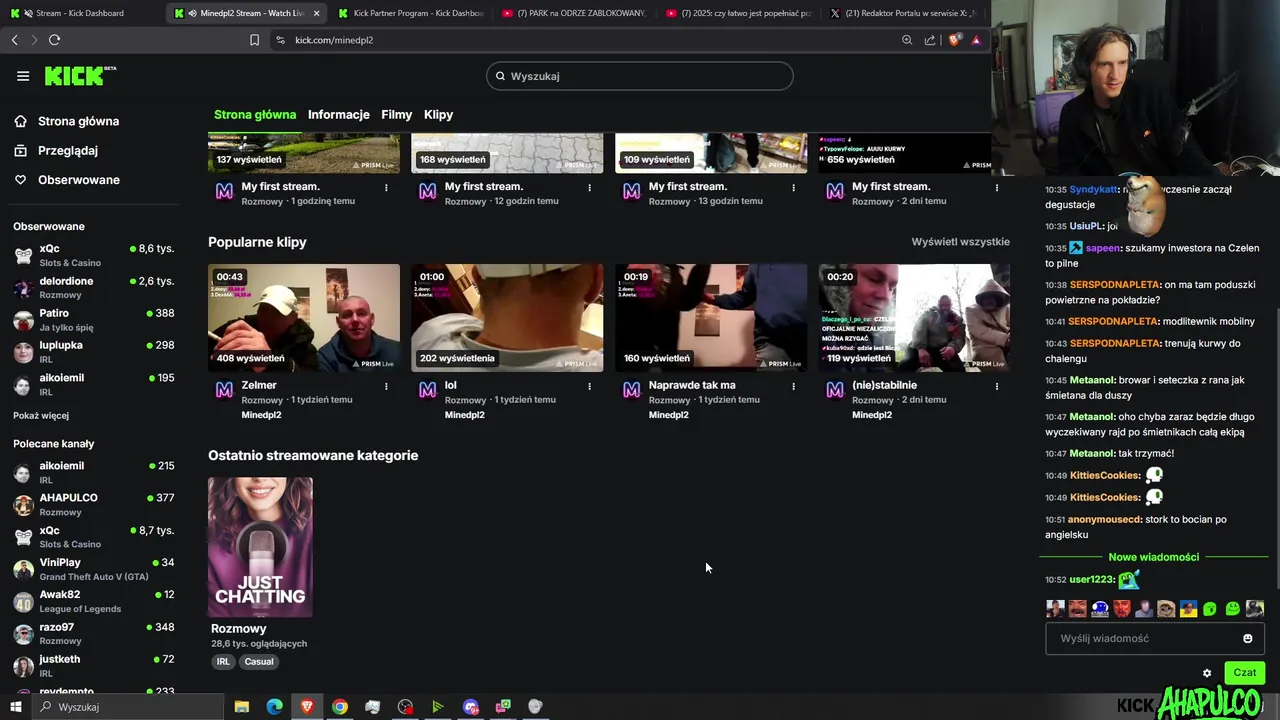
Task: Switch to the Stream - Kick Dashboard tab
Action: [x=80, y=13]
